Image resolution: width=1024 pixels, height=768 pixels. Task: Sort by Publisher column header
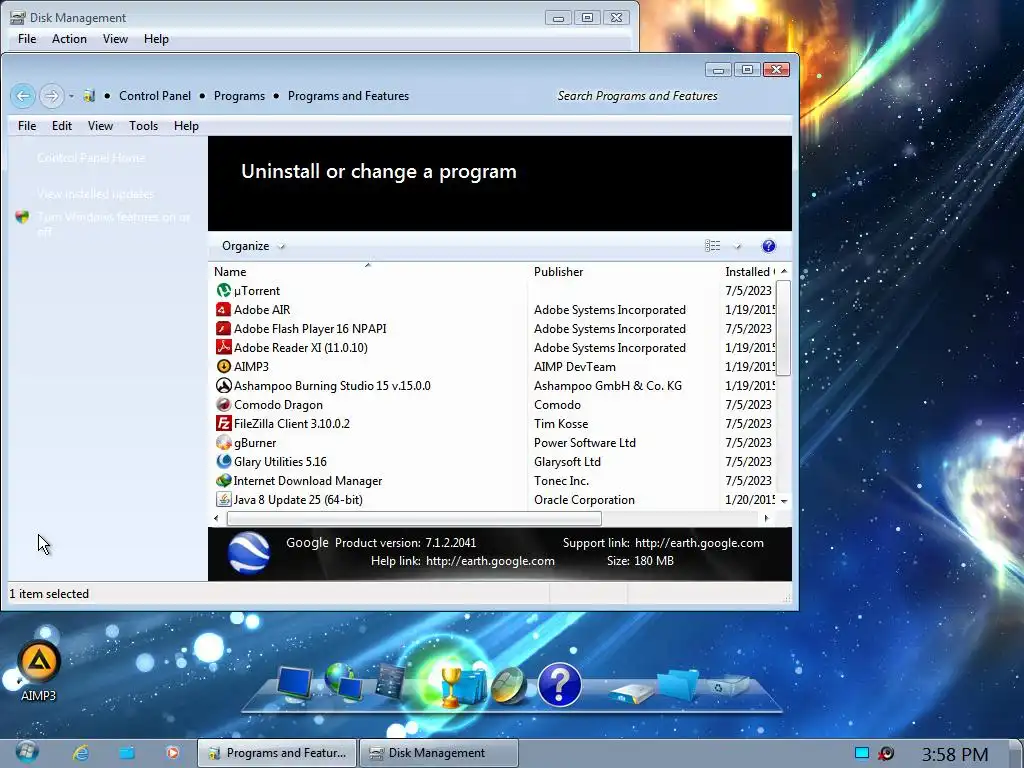tap(623, 272)
